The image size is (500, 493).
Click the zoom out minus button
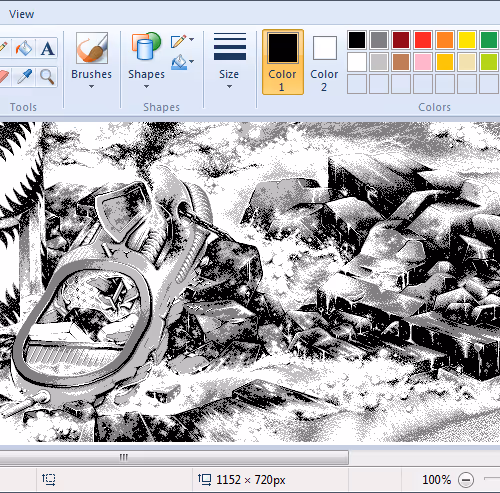click(x=466, y=480)
